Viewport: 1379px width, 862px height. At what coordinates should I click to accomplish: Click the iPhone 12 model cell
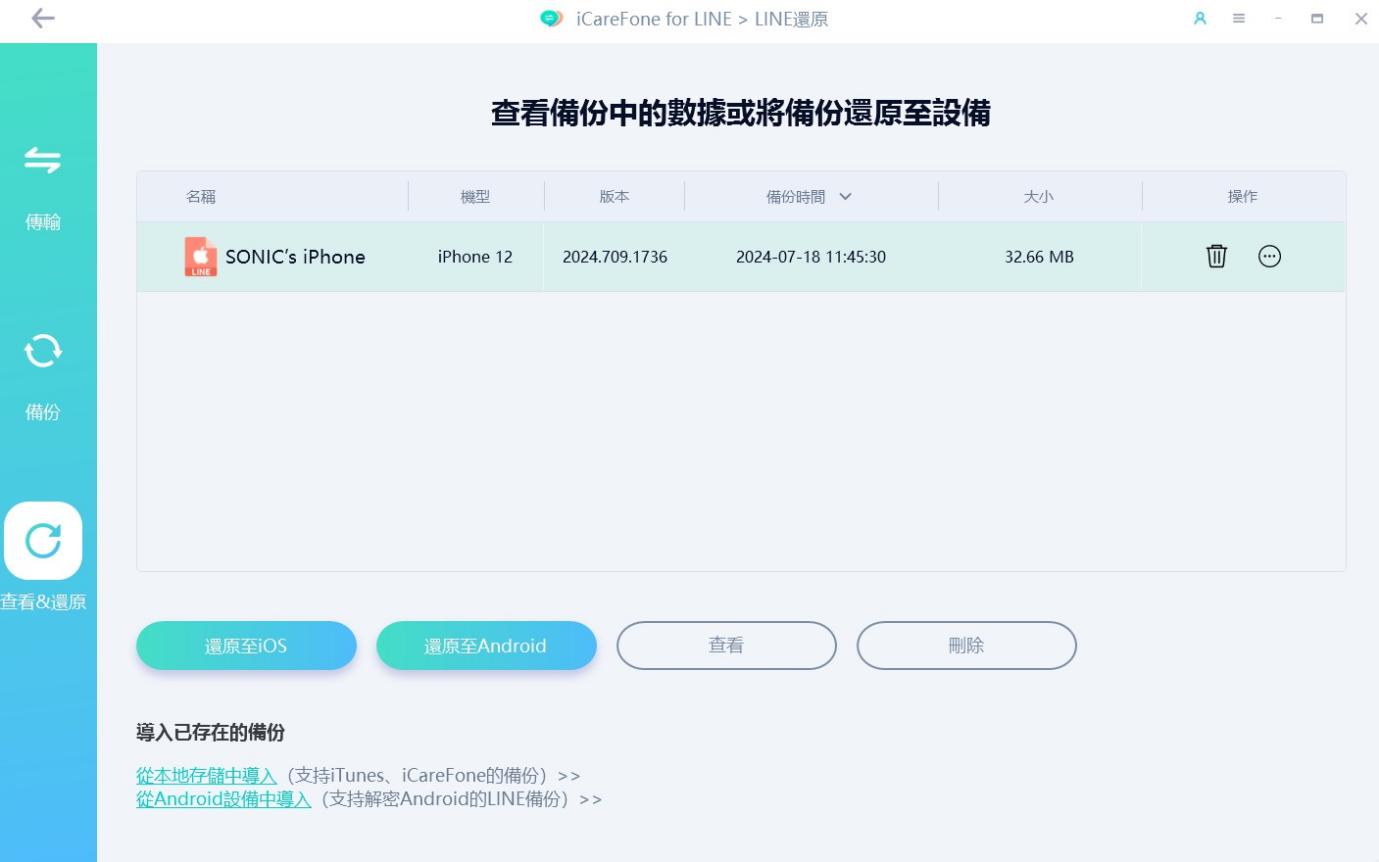point(475,257)
